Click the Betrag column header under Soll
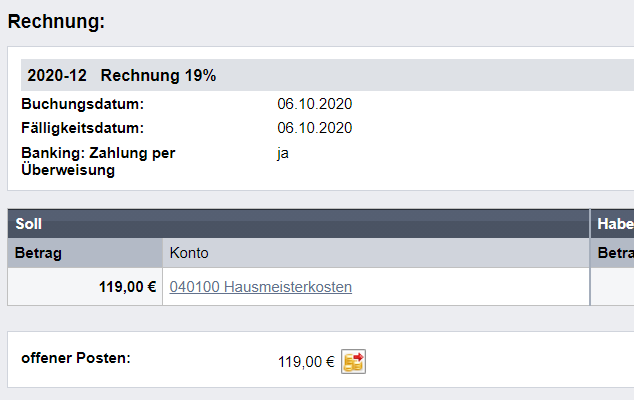634x400 pixels. click(x=85, y=253)
